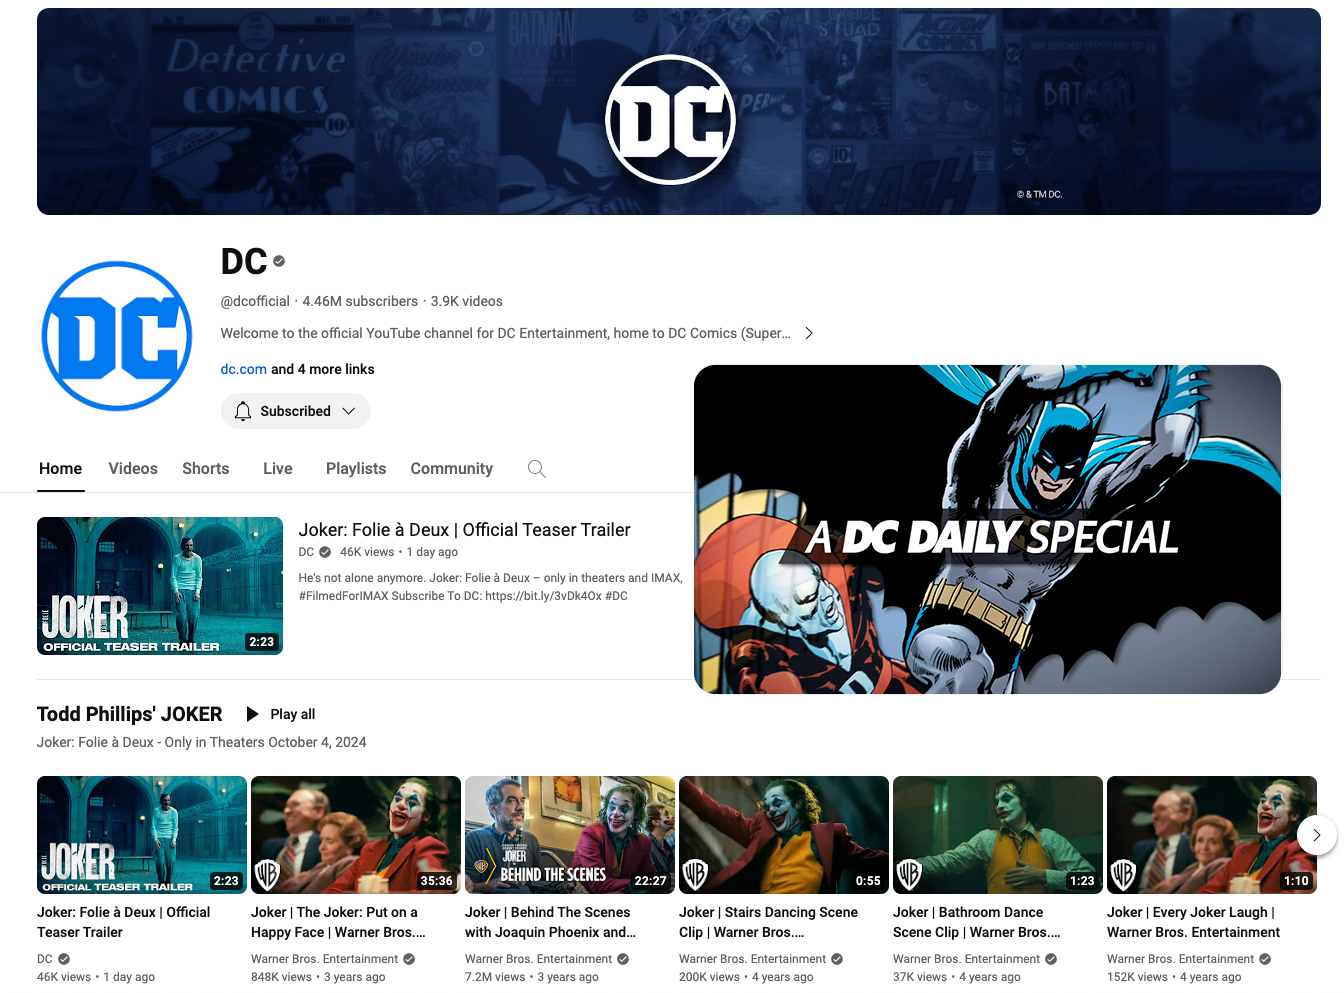Open Todd Phillips' JOKER playlist title
Image resolution: width=1344 pixels, height=993 pixels.
pos(130,714)
